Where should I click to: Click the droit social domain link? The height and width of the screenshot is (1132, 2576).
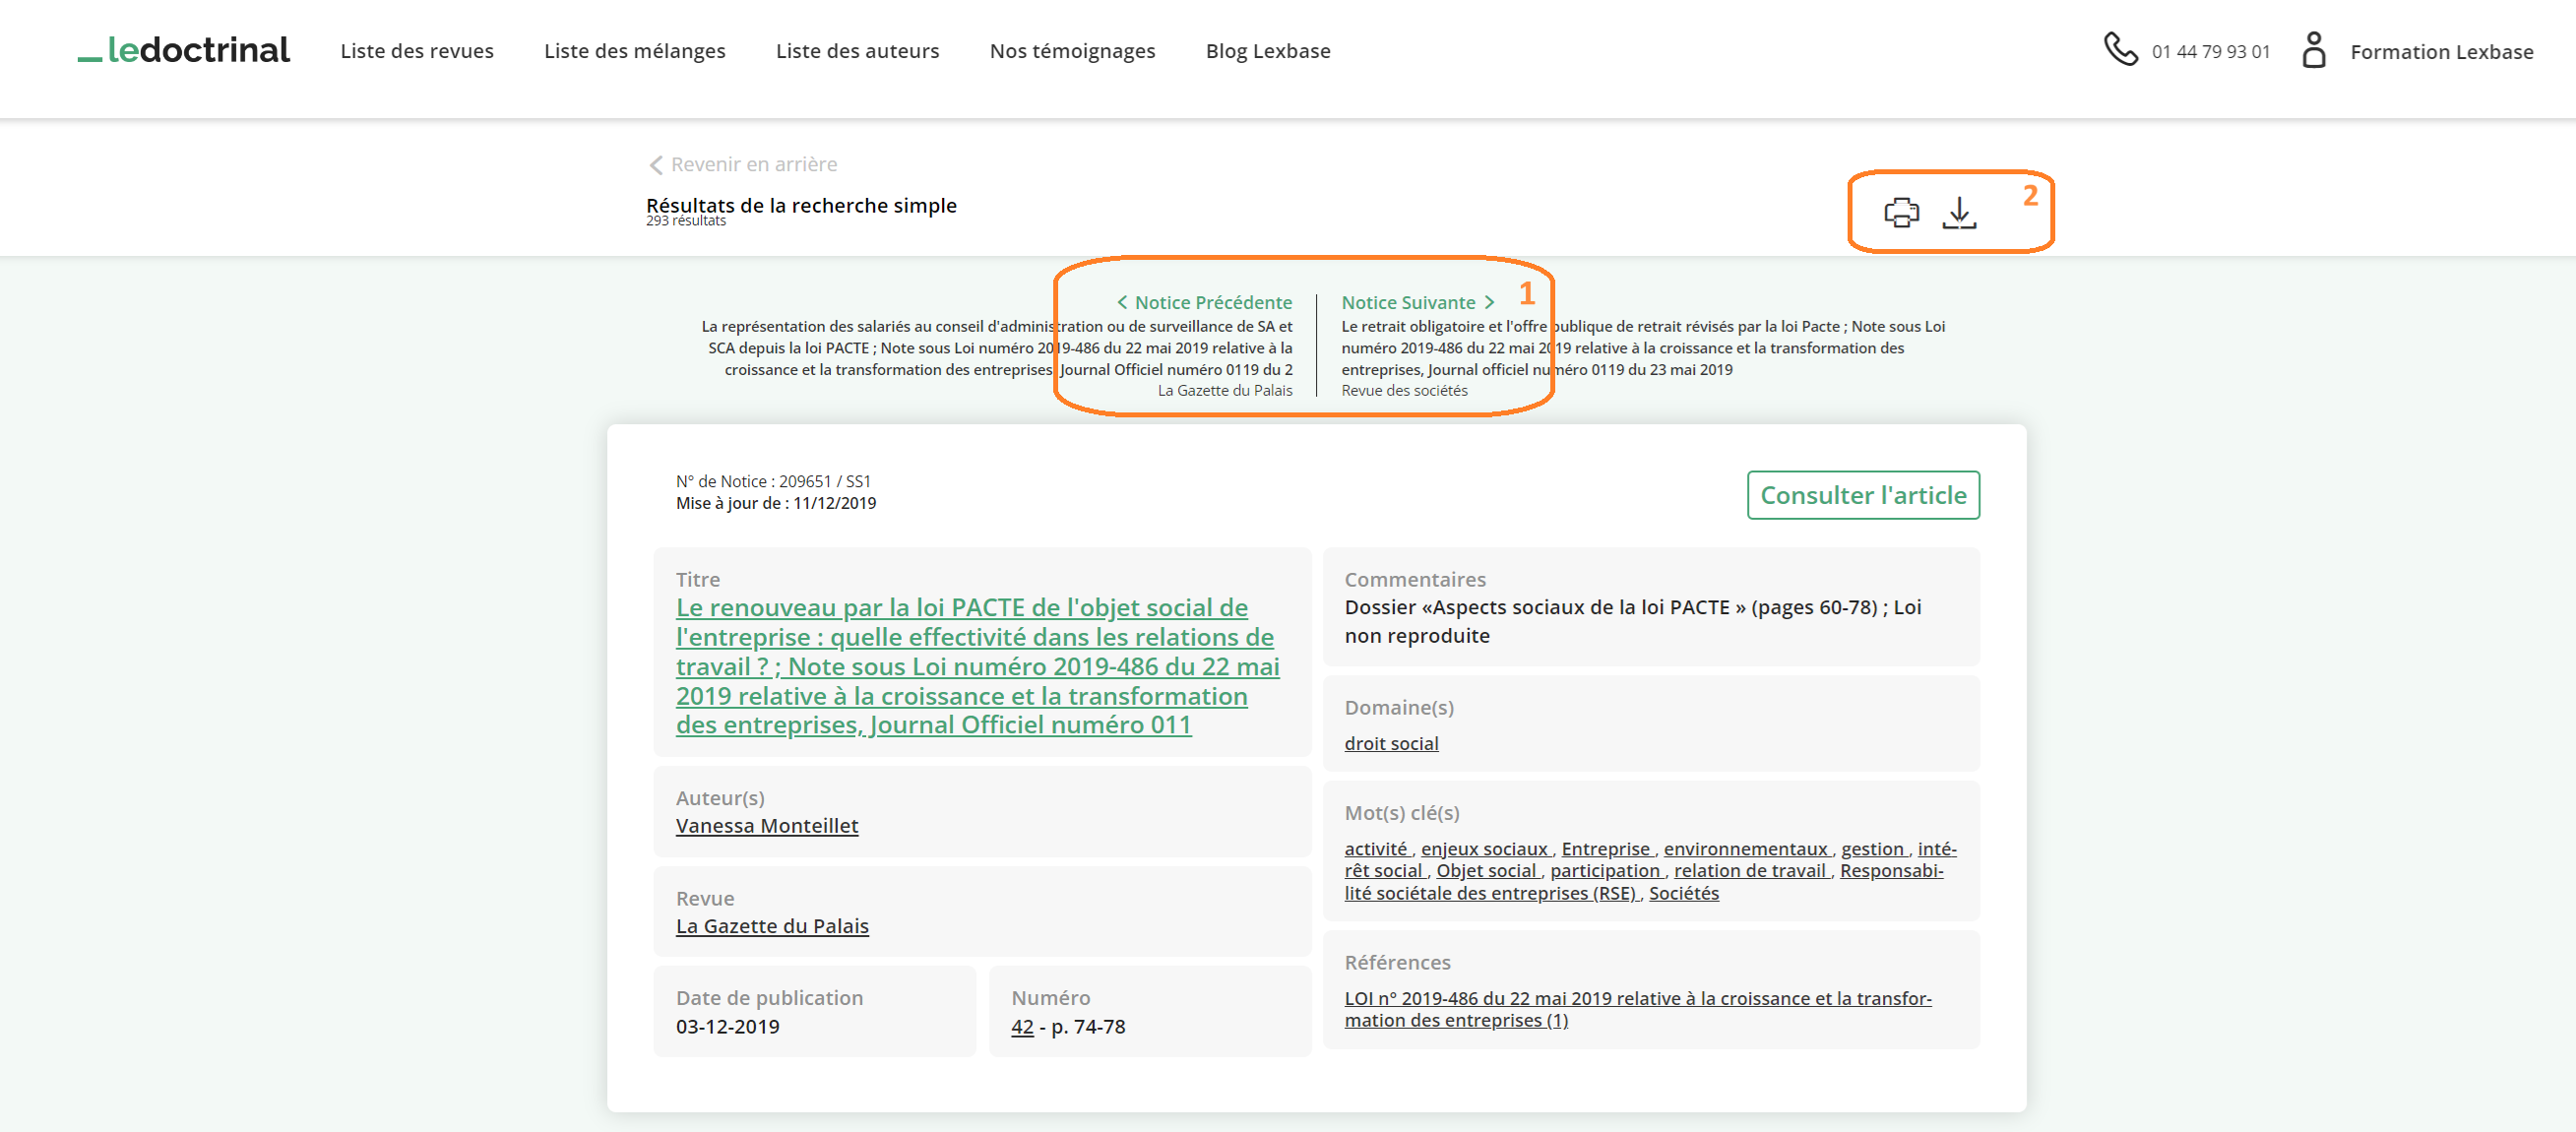1391,743
